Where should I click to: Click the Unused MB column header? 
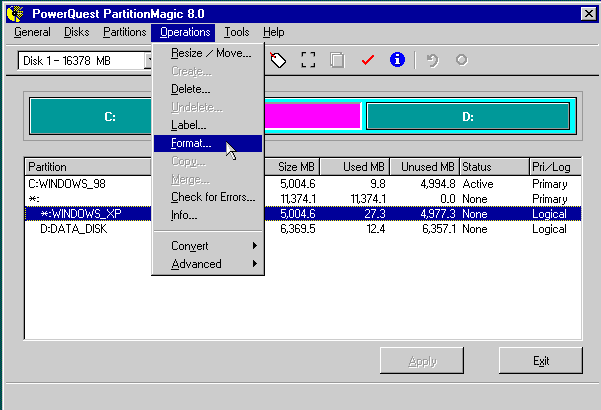424,167
